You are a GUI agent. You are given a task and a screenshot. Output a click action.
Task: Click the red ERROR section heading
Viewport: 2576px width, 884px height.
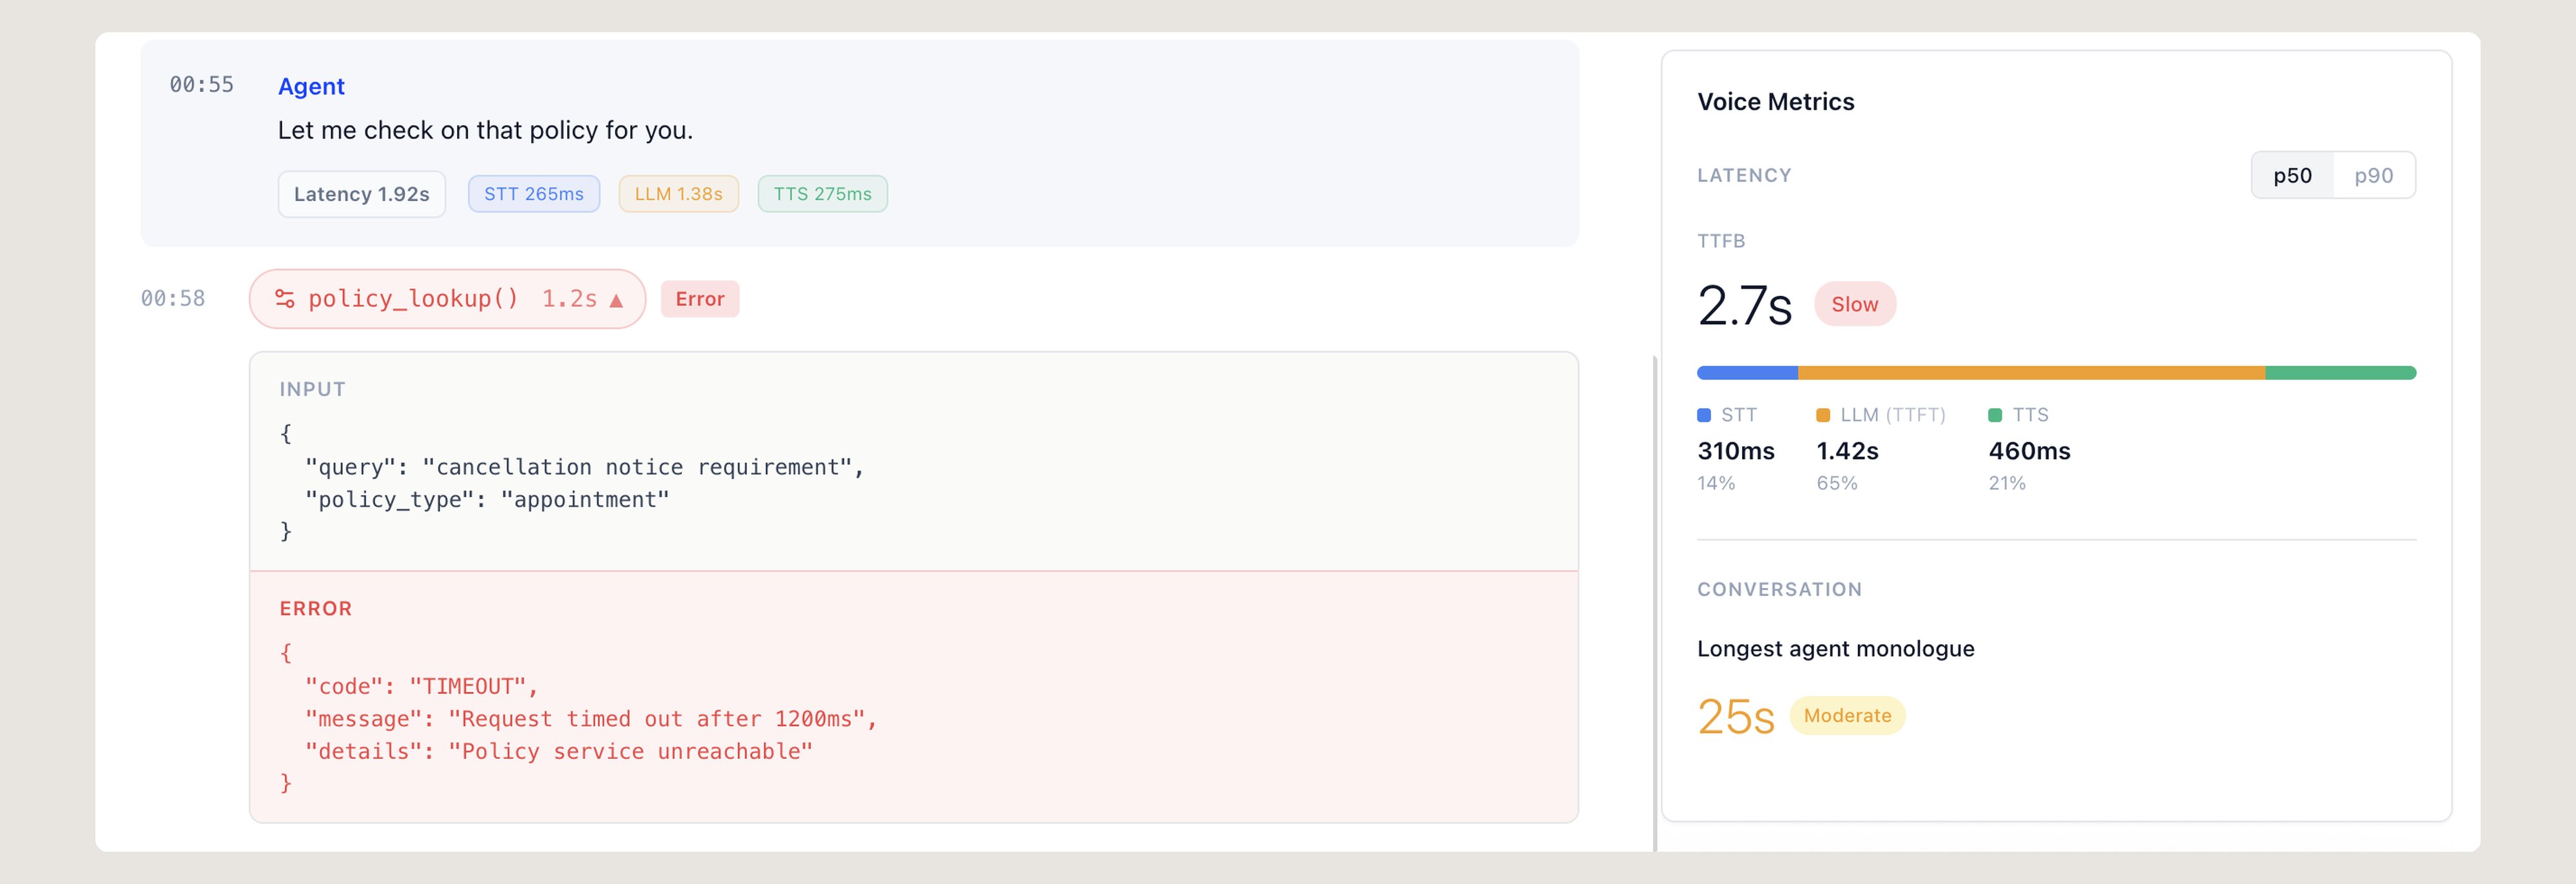pos(315,609)
